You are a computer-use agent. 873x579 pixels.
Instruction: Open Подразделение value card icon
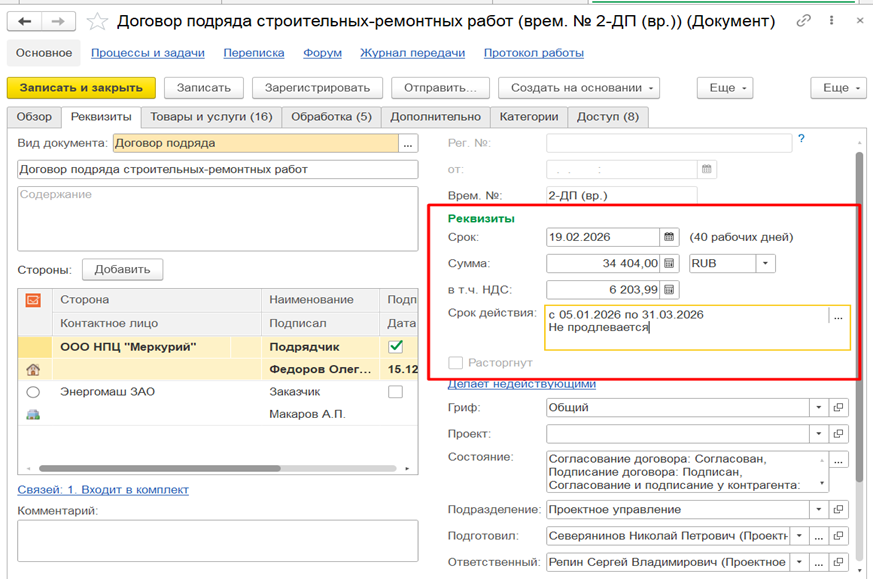[x=838, y=509]
